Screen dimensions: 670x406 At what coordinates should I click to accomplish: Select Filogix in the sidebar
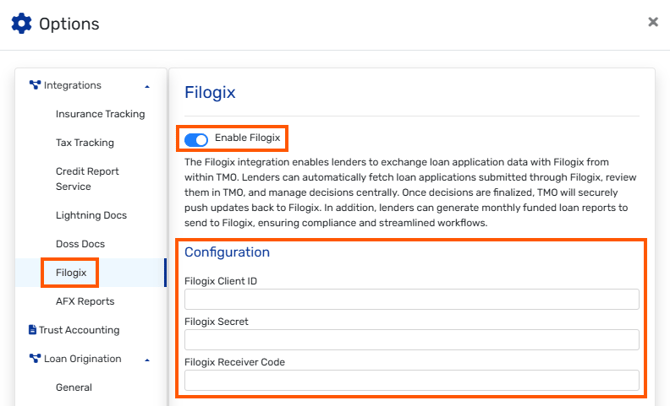tap(71, 273)
